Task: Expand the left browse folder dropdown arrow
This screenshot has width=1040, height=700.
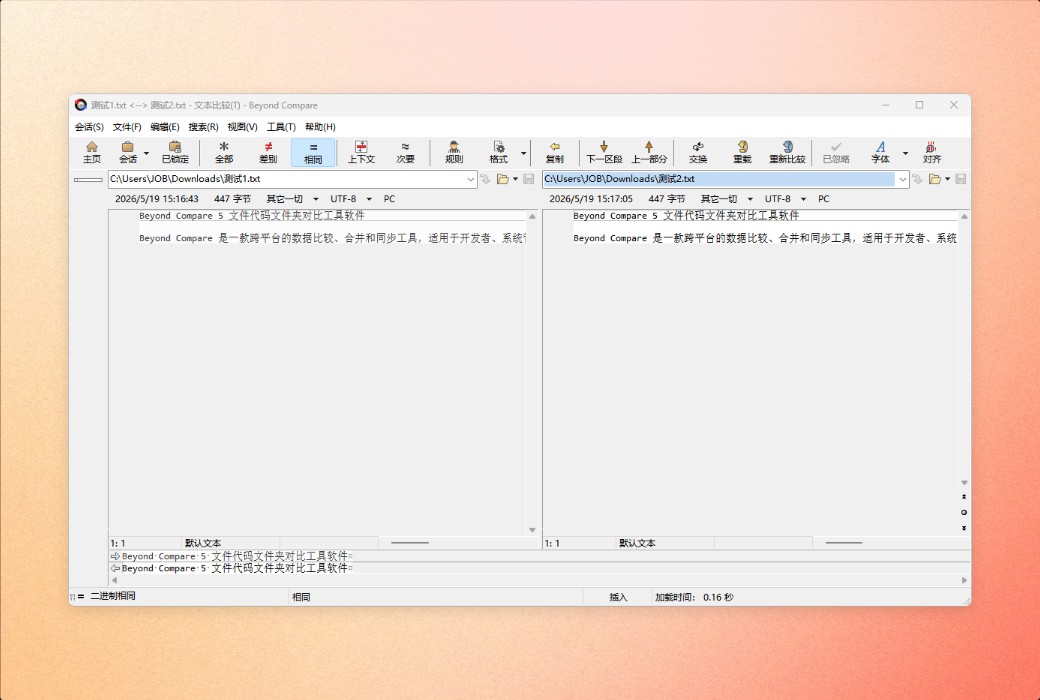Action: [515, 179]
